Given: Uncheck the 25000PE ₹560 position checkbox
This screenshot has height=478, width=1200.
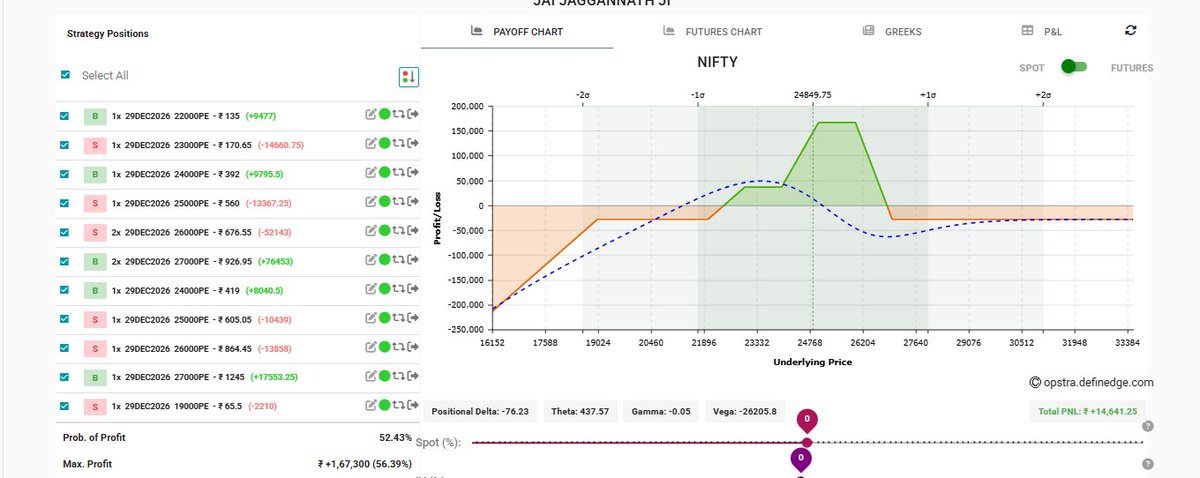Looking at the screenshot, I should pos(65,203).
